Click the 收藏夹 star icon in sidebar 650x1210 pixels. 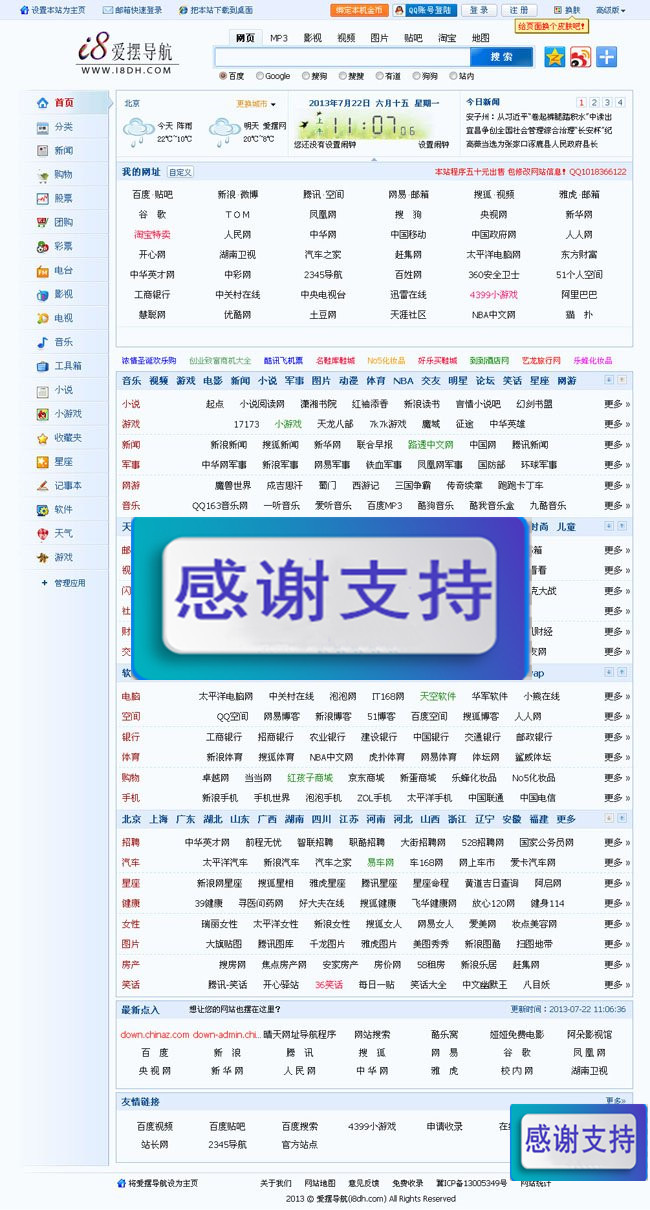coord(42,438)
